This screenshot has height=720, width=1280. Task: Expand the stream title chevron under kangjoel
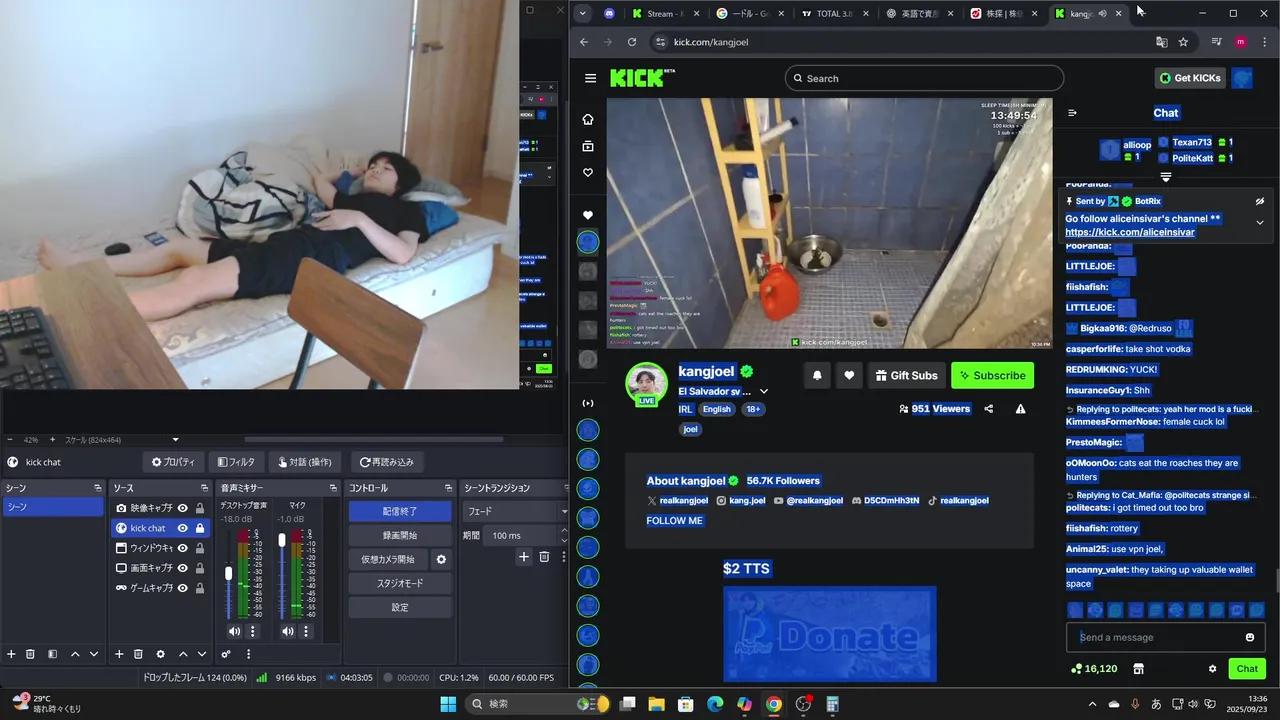pyautogui.click(x=764, y=391)
